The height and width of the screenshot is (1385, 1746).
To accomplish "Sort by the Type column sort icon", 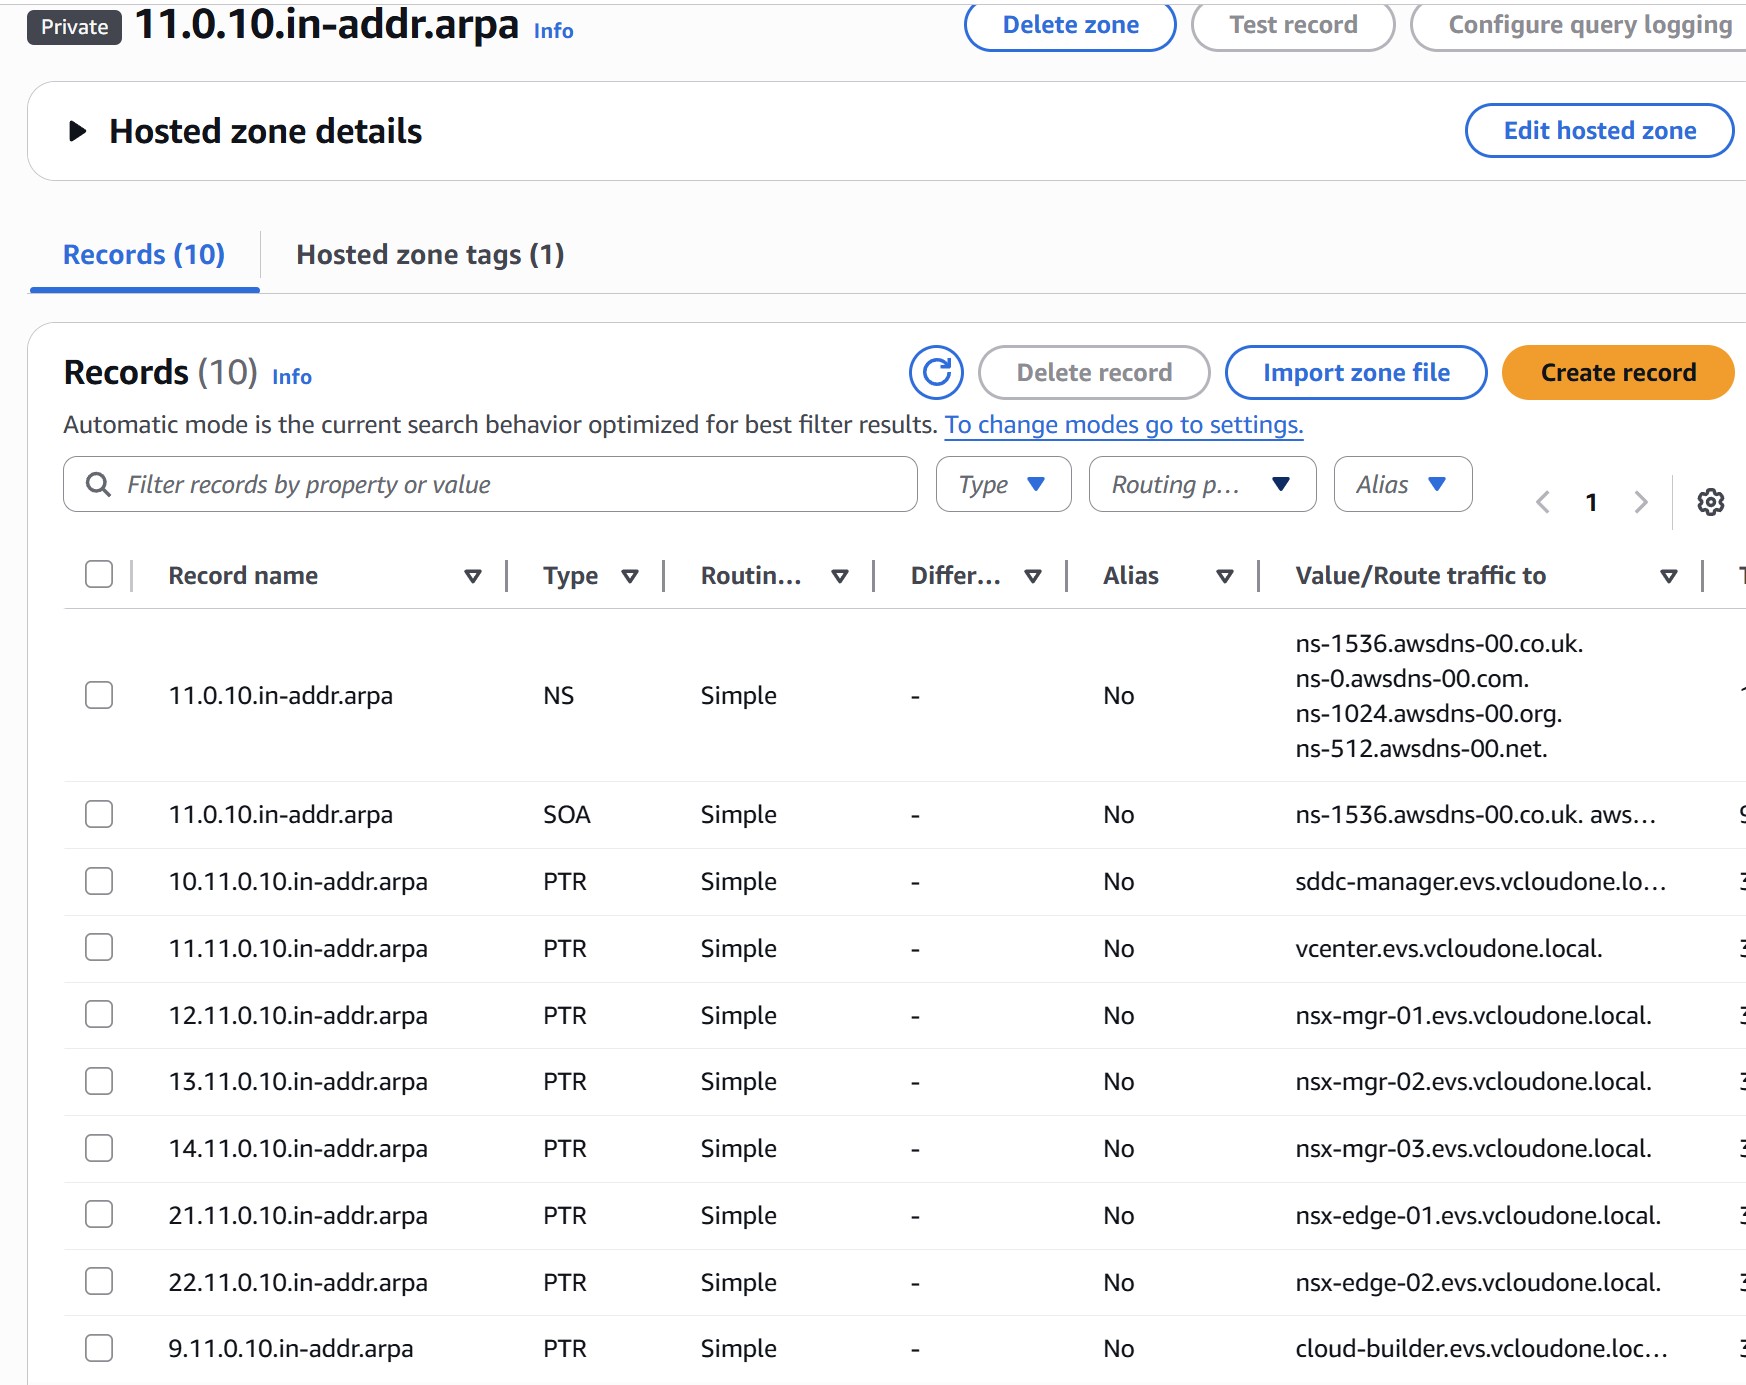I will pyautogui.click(x=630, y=575).
